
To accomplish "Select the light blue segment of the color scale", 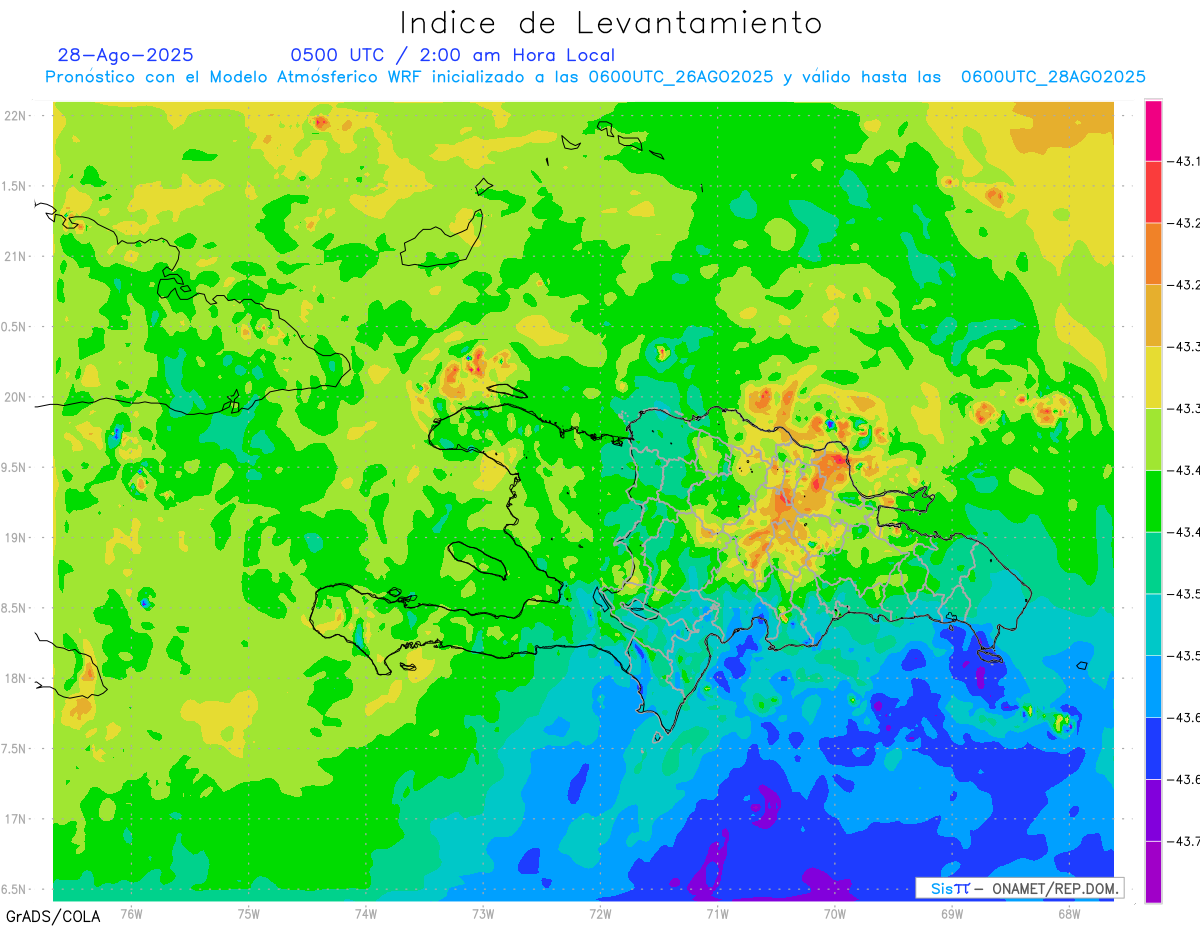I will point(1153,686).
